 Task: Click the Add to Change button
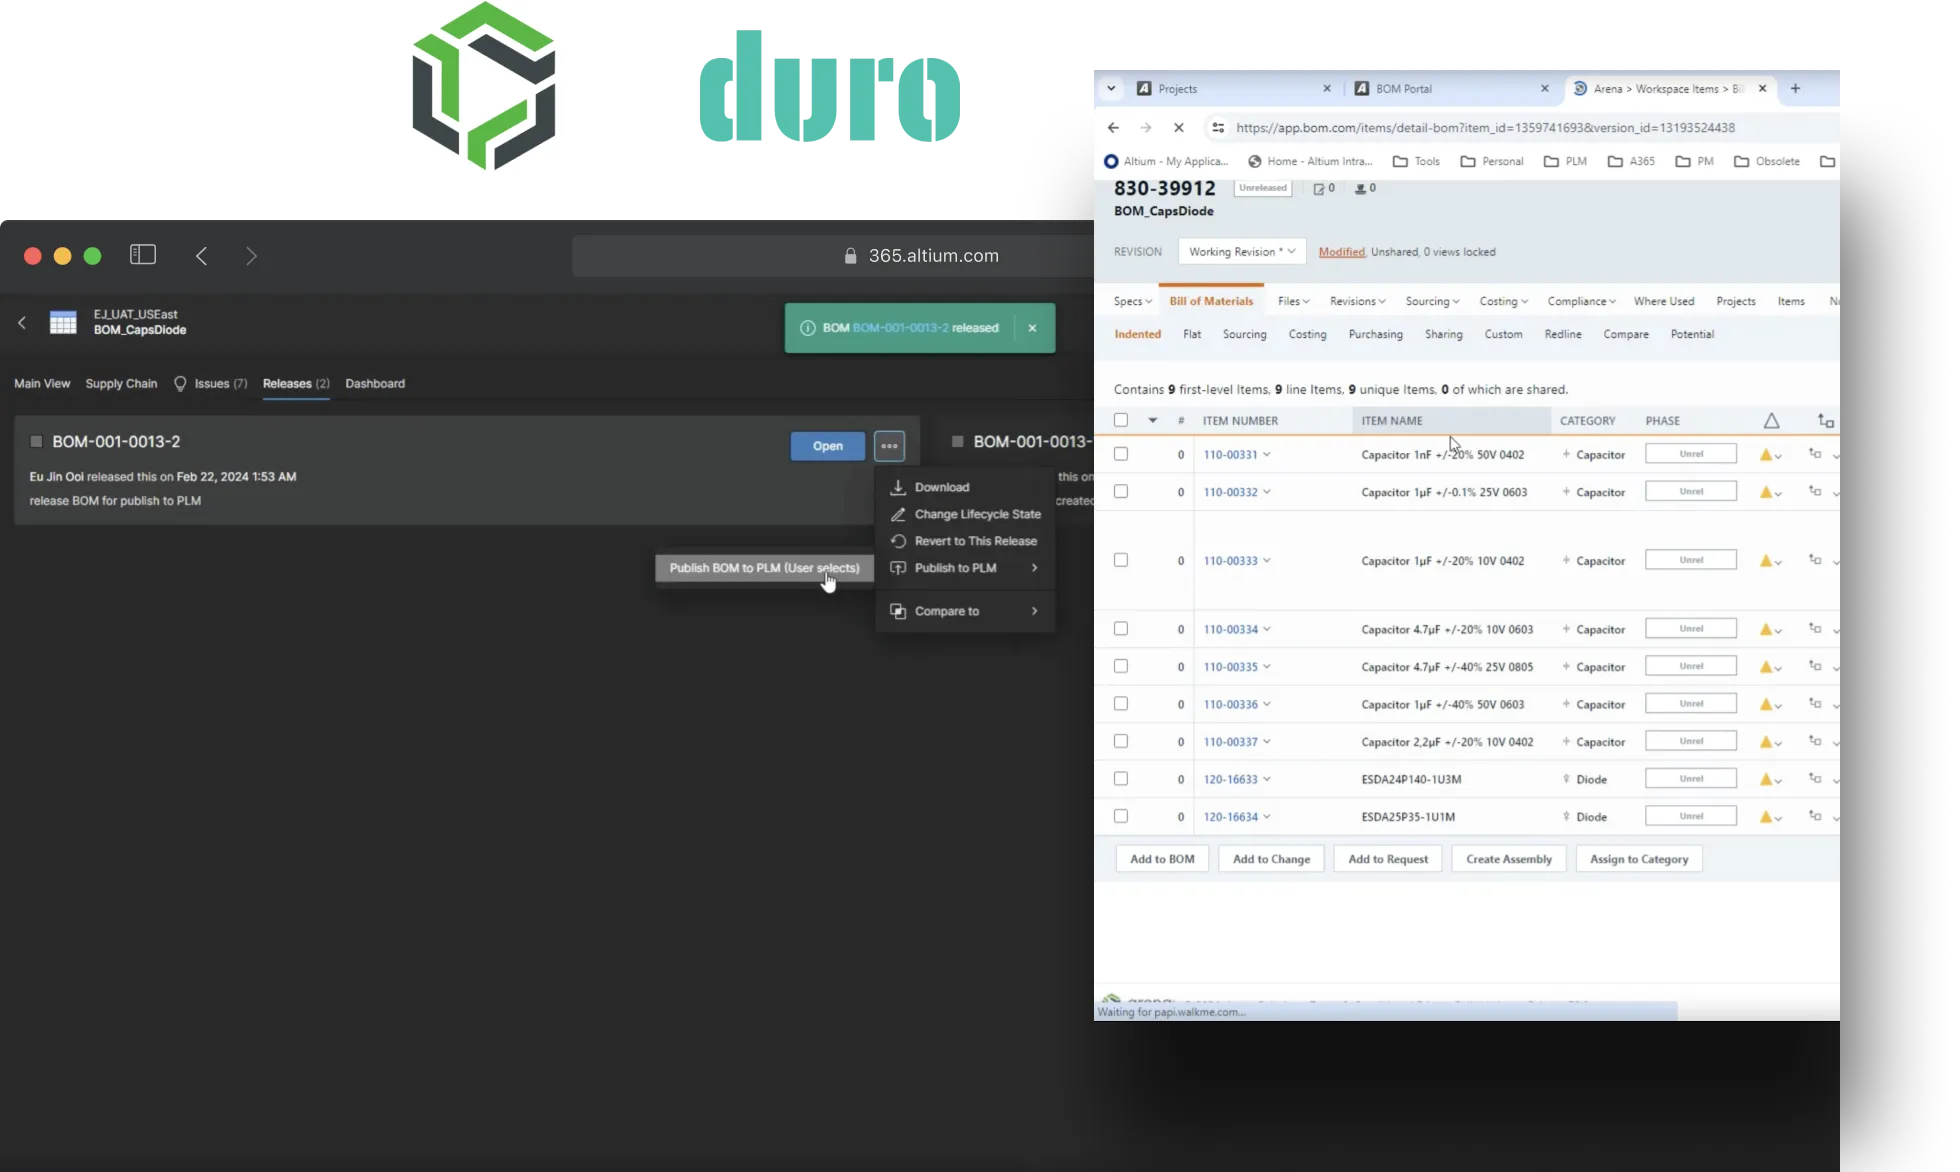coord(1271,859)
